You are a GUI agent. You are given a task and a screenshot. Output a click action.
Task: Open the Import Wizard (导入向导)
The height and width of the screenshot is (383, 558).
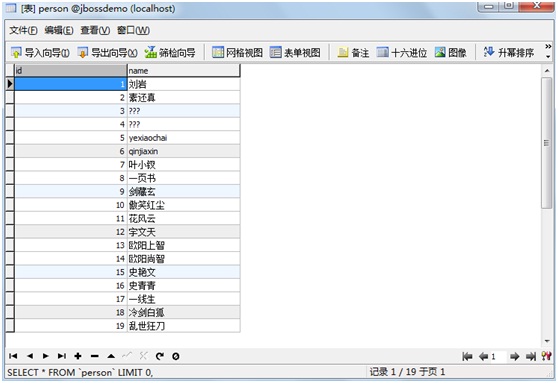click(40, 53)
